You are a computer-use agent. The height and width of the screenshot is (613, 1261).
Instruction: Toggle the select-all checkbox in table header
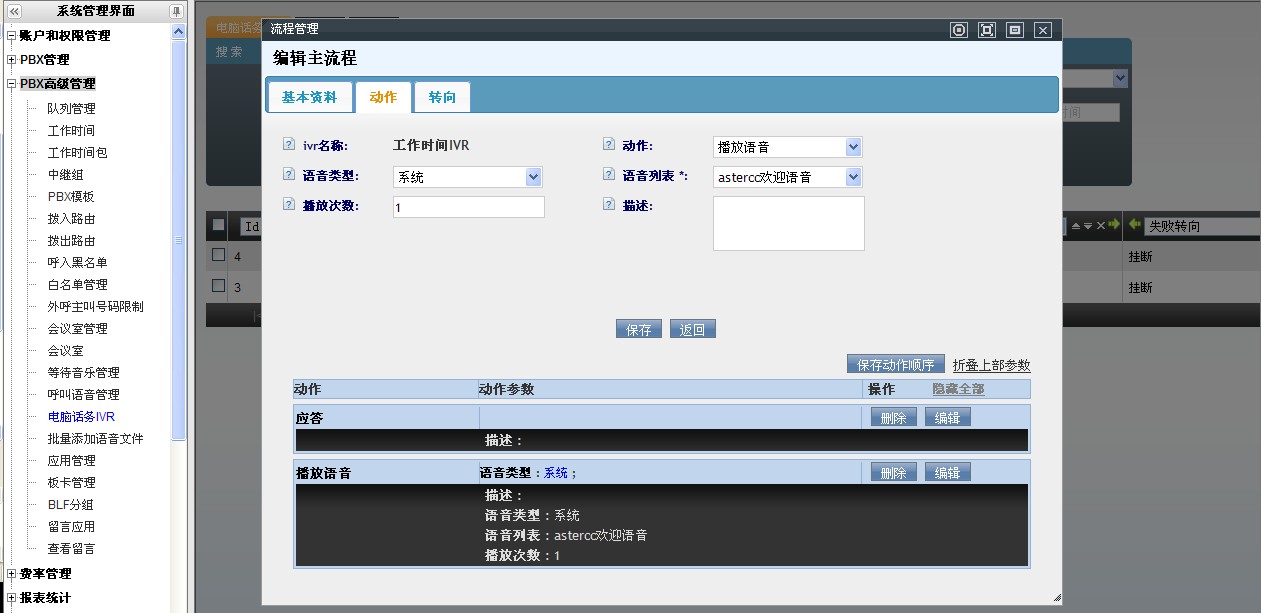point(219,225)
